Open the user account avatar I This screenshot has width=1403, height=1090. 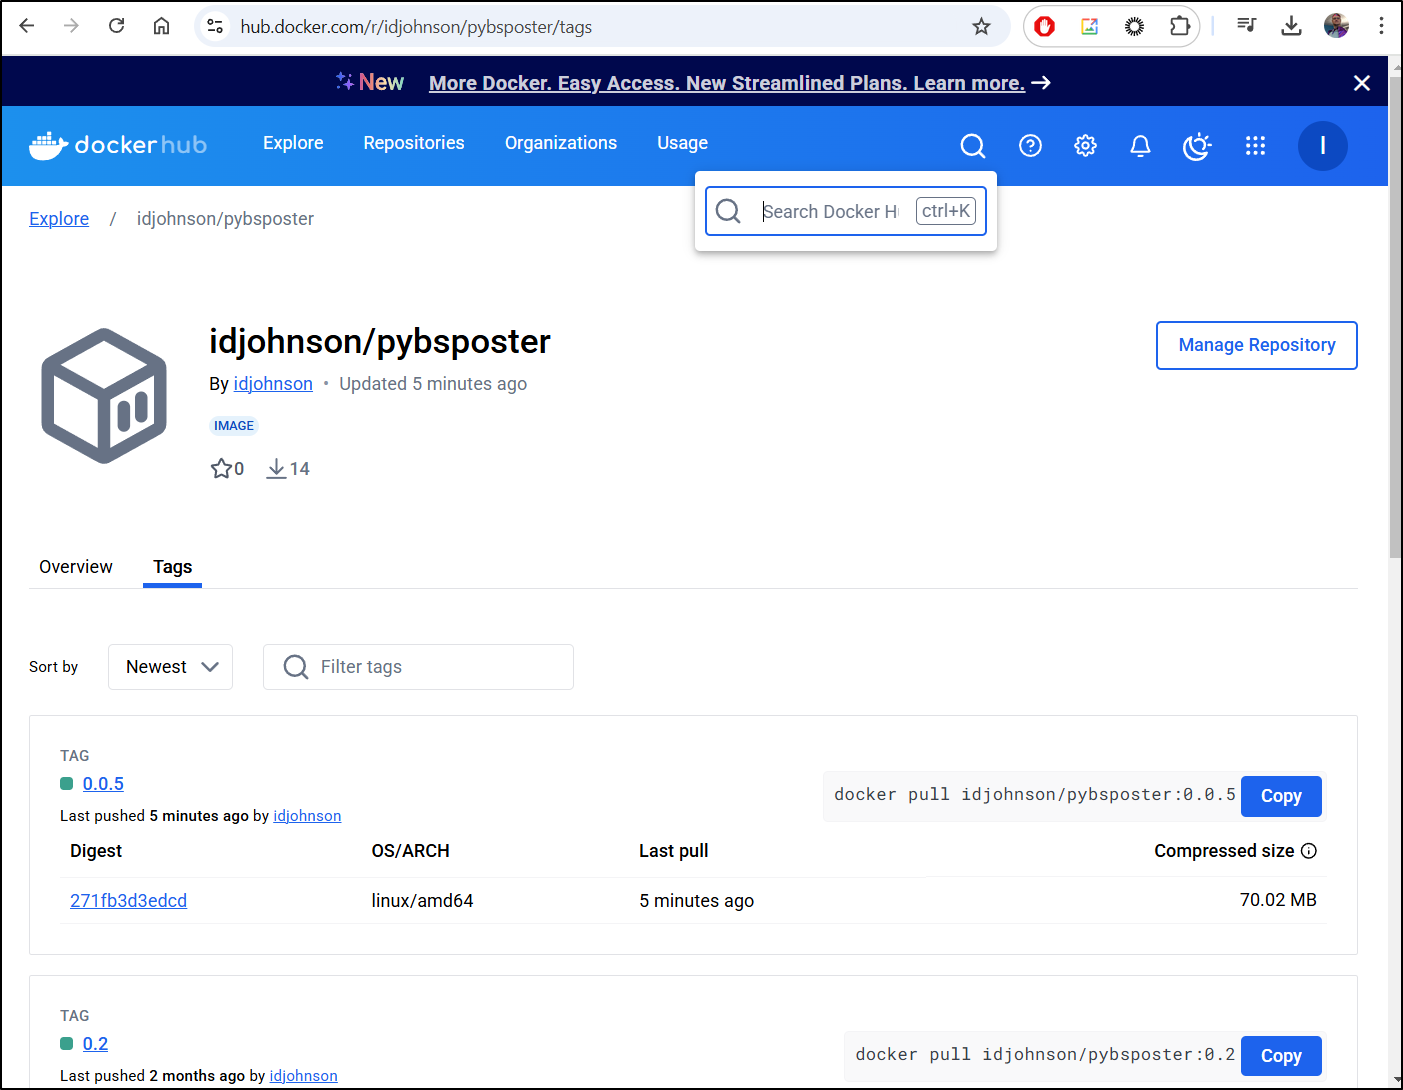(1322, 146)
